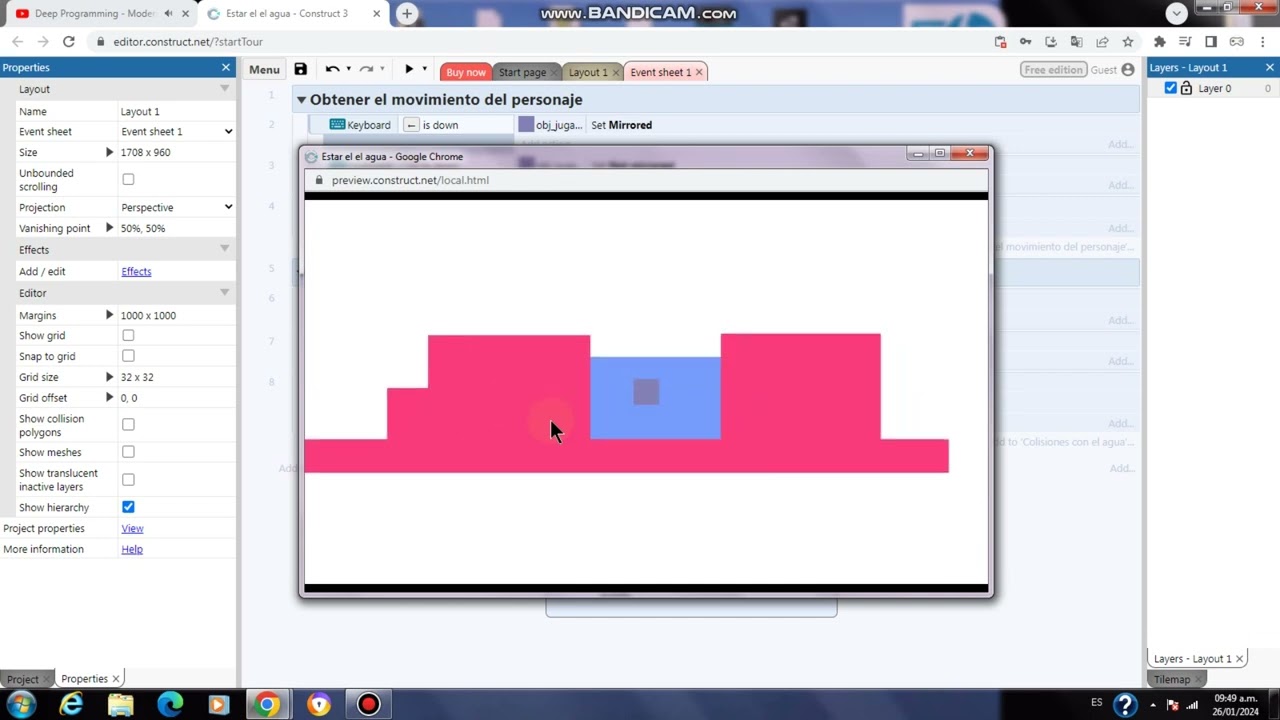Open the Menu button
This screenshot has height=720, width=1280.
click(x=264, y=70)
